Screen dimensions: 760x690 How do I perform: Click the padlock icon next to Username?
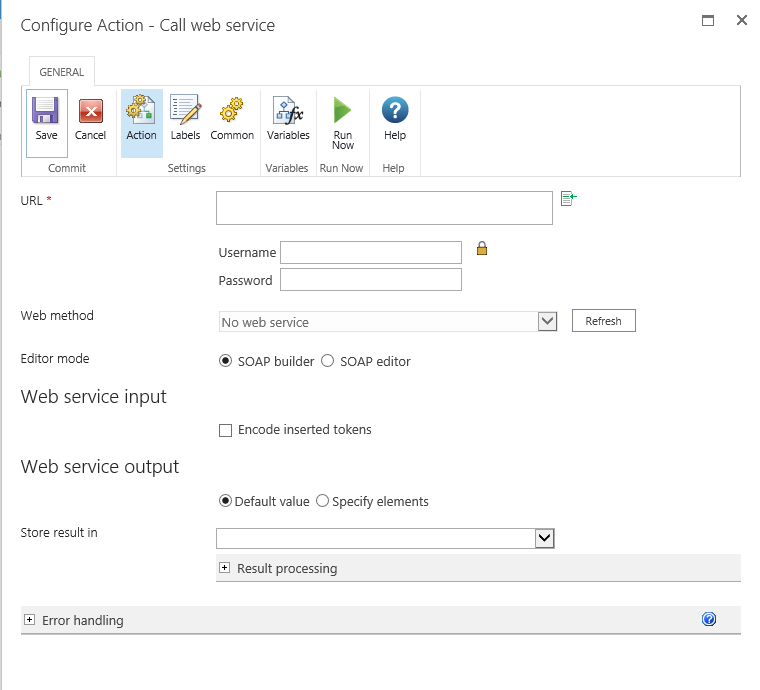point(482,249)
